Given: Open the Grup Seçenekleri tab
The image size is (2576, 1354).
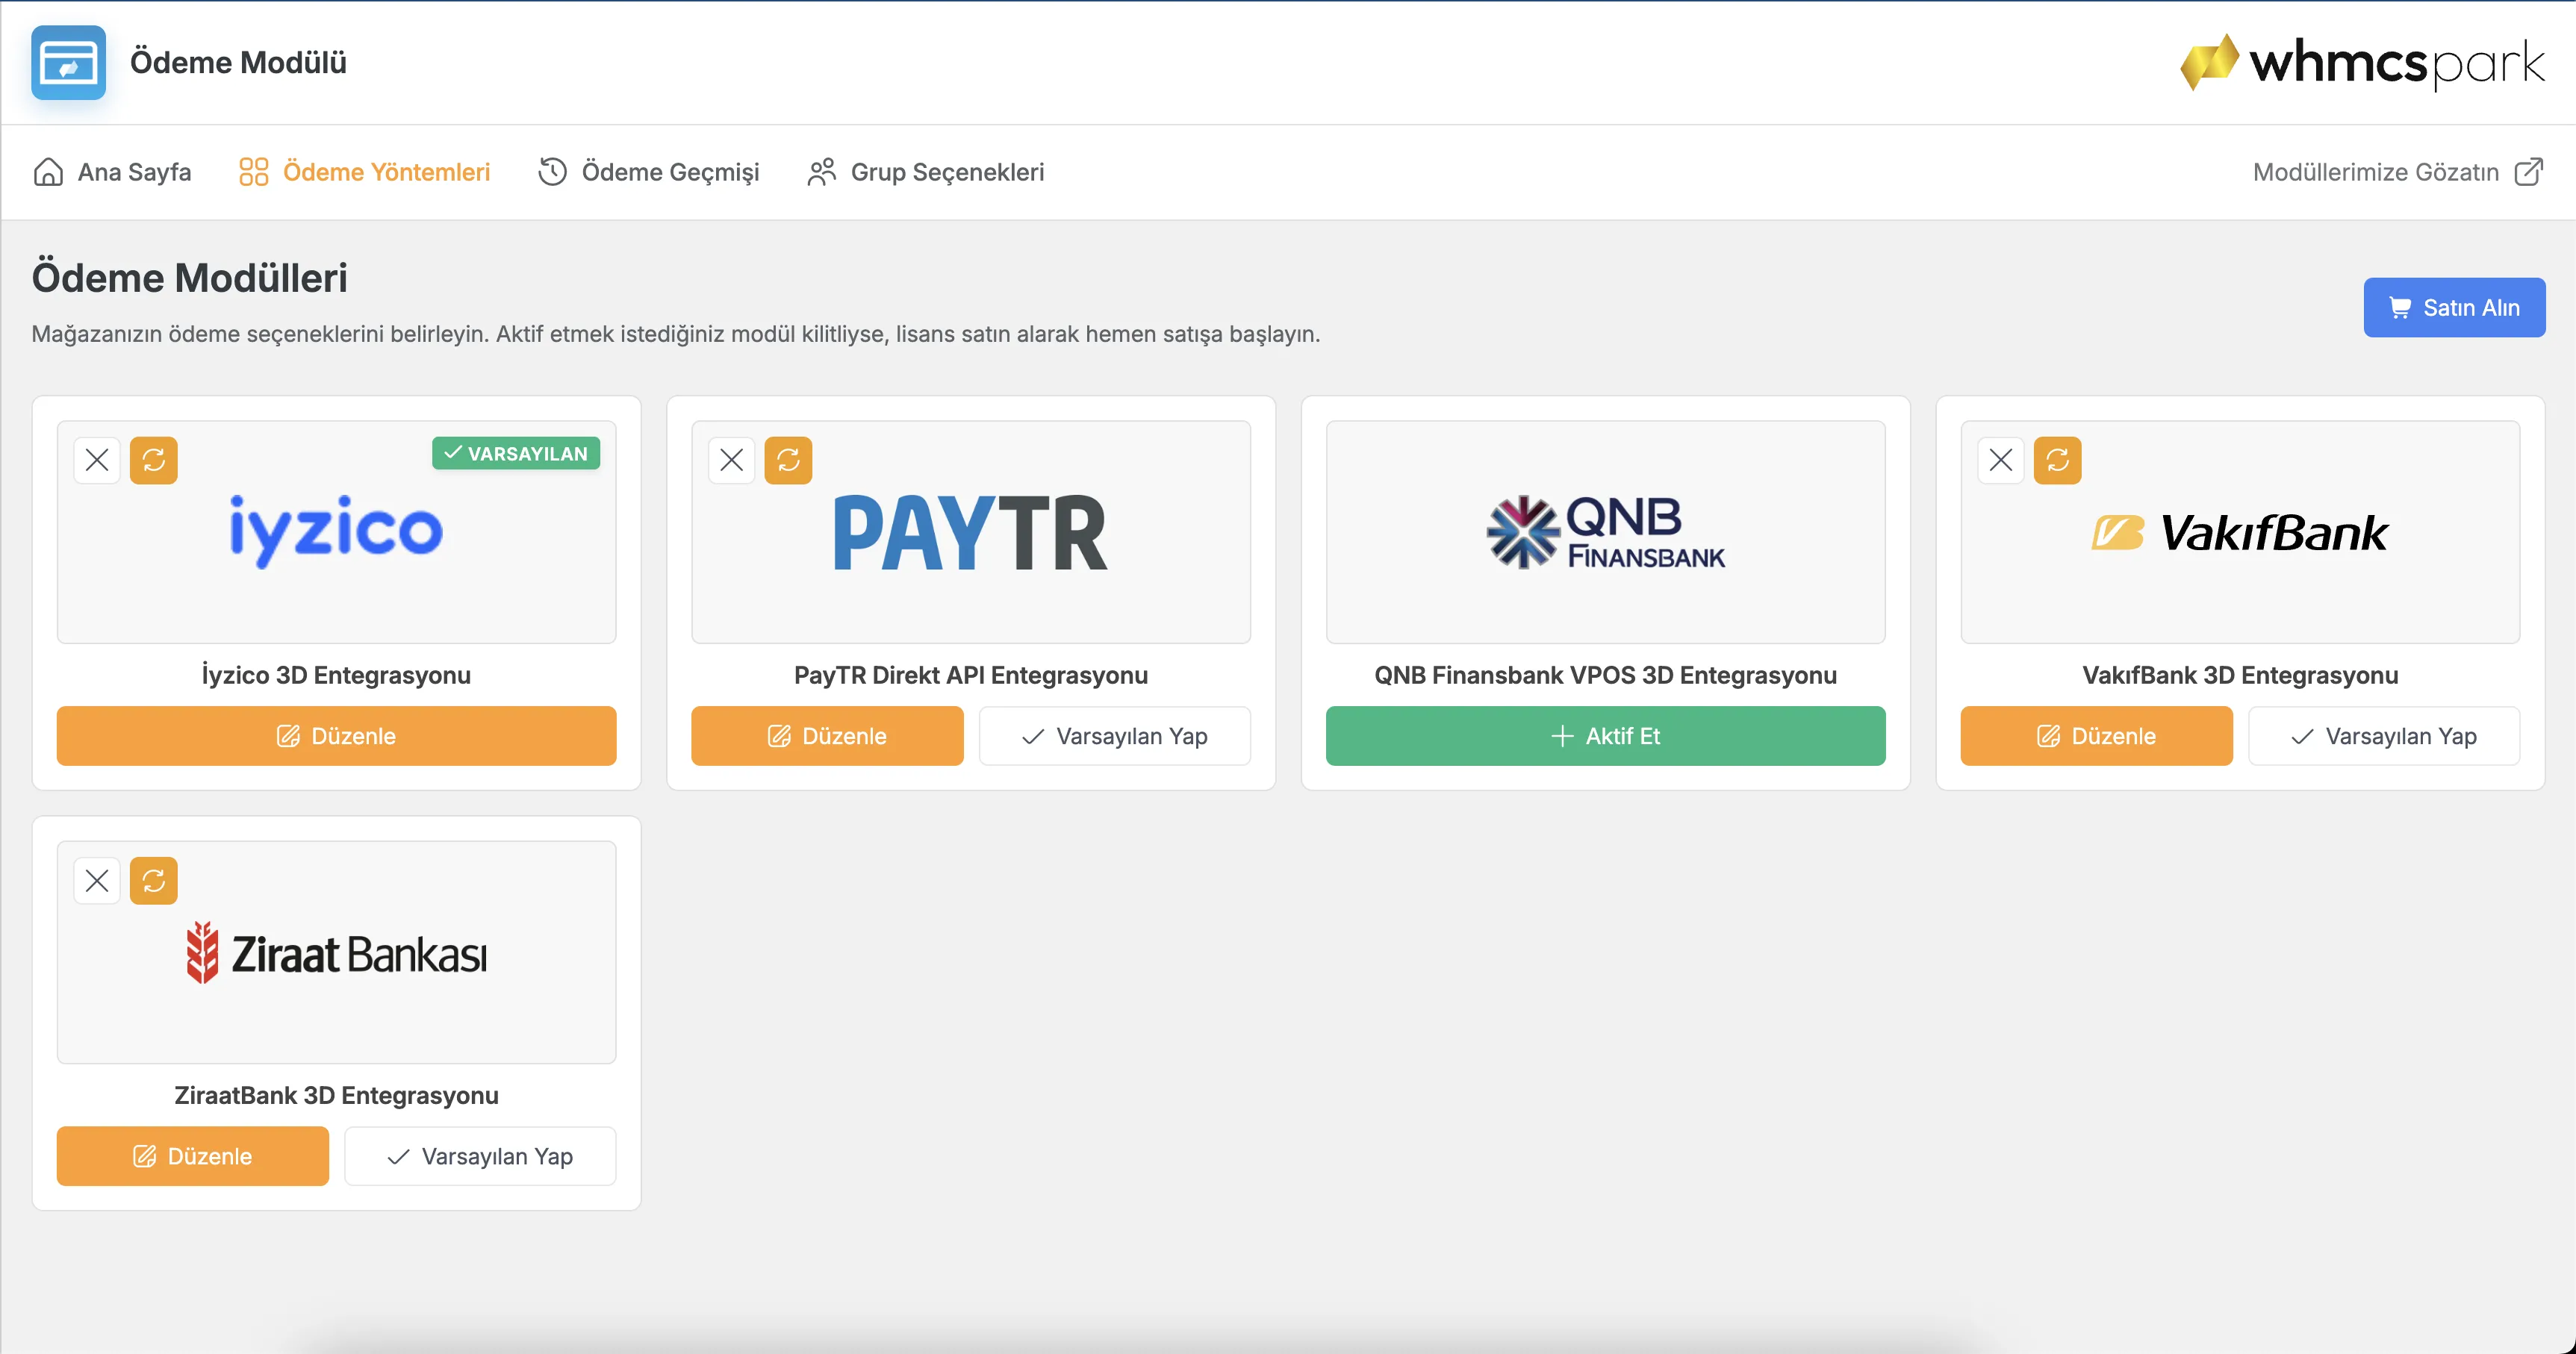Looking at the screenshot, I should tap(926, 172).
